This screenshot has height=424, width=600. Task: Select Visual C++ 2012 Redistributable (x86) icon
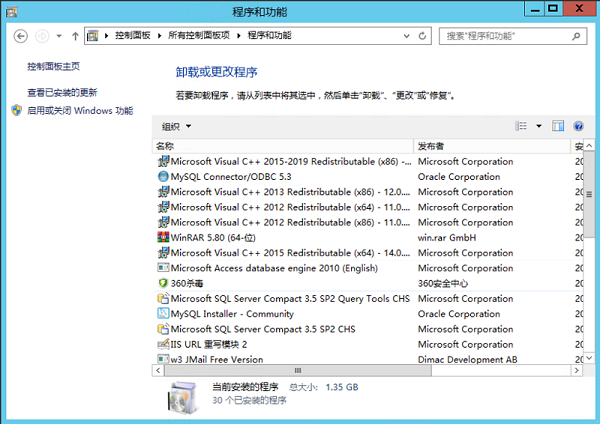click(163, 222)
